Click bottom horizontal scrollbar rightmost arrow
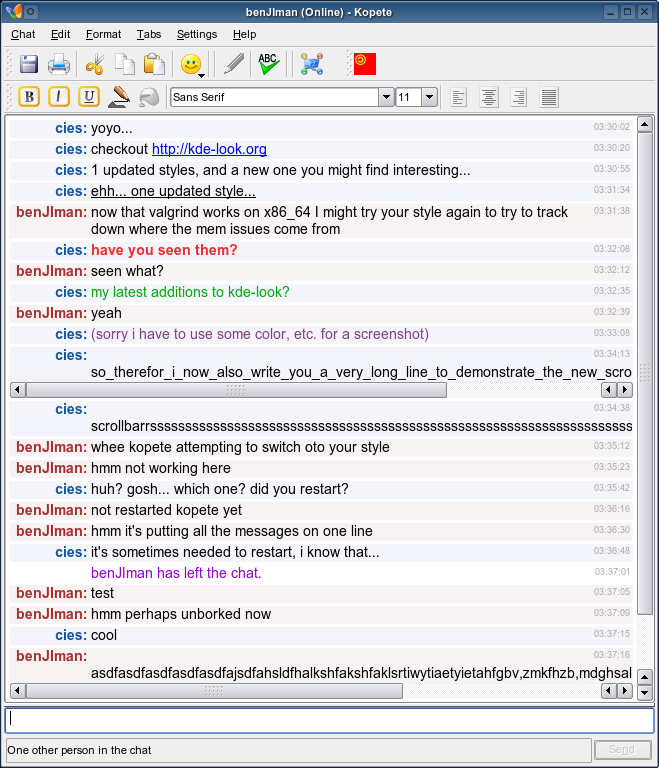 tap(625, 691)
